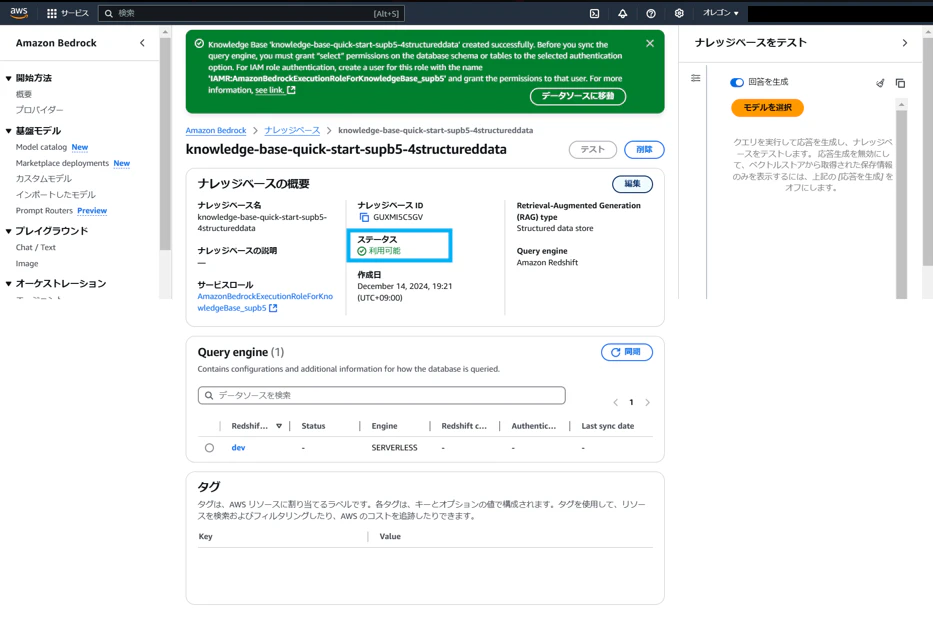Viewport: 933px width, 617px height.
Task: Clear the test chat with broom icon
Action: 880,83
